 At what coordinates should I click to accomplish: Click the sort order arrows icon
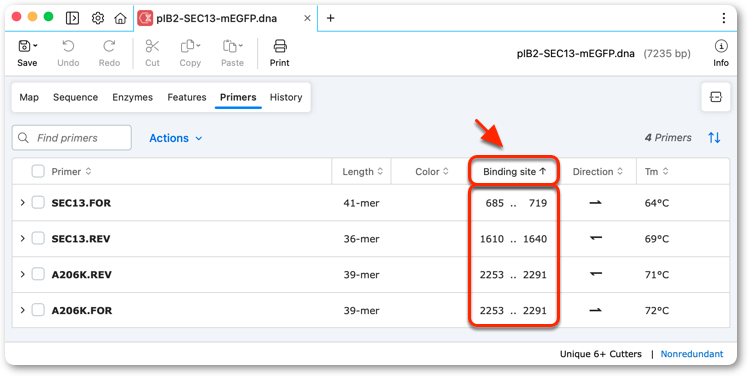(x=714, y=138)
